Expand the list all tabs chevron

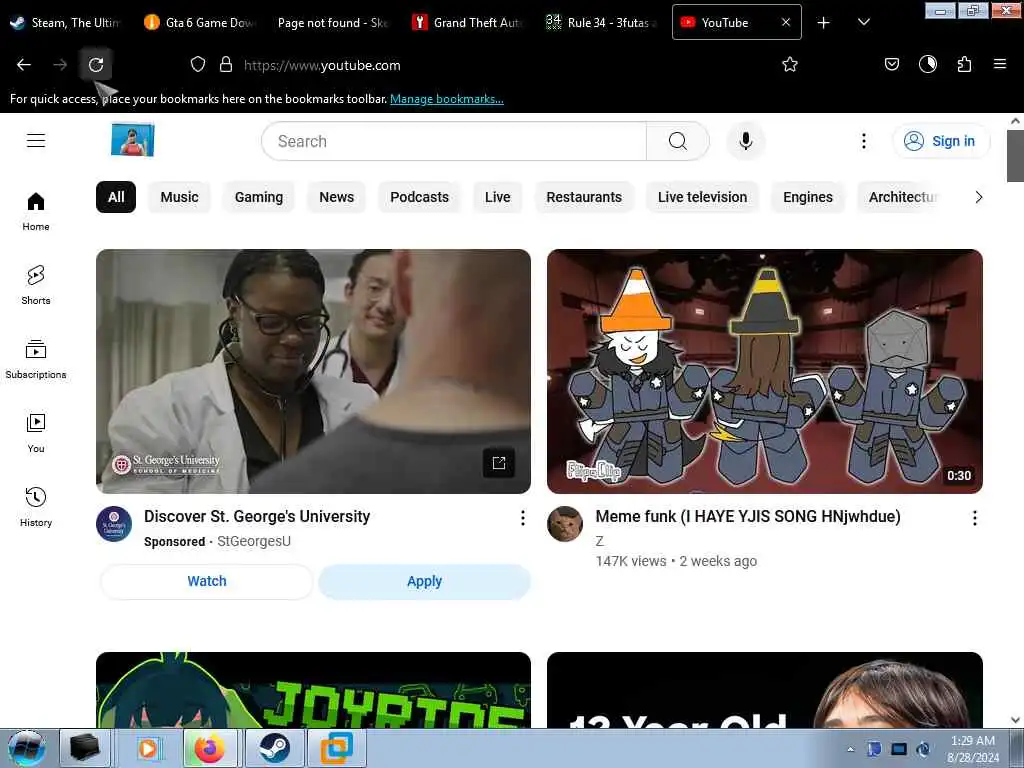[863, 22]
